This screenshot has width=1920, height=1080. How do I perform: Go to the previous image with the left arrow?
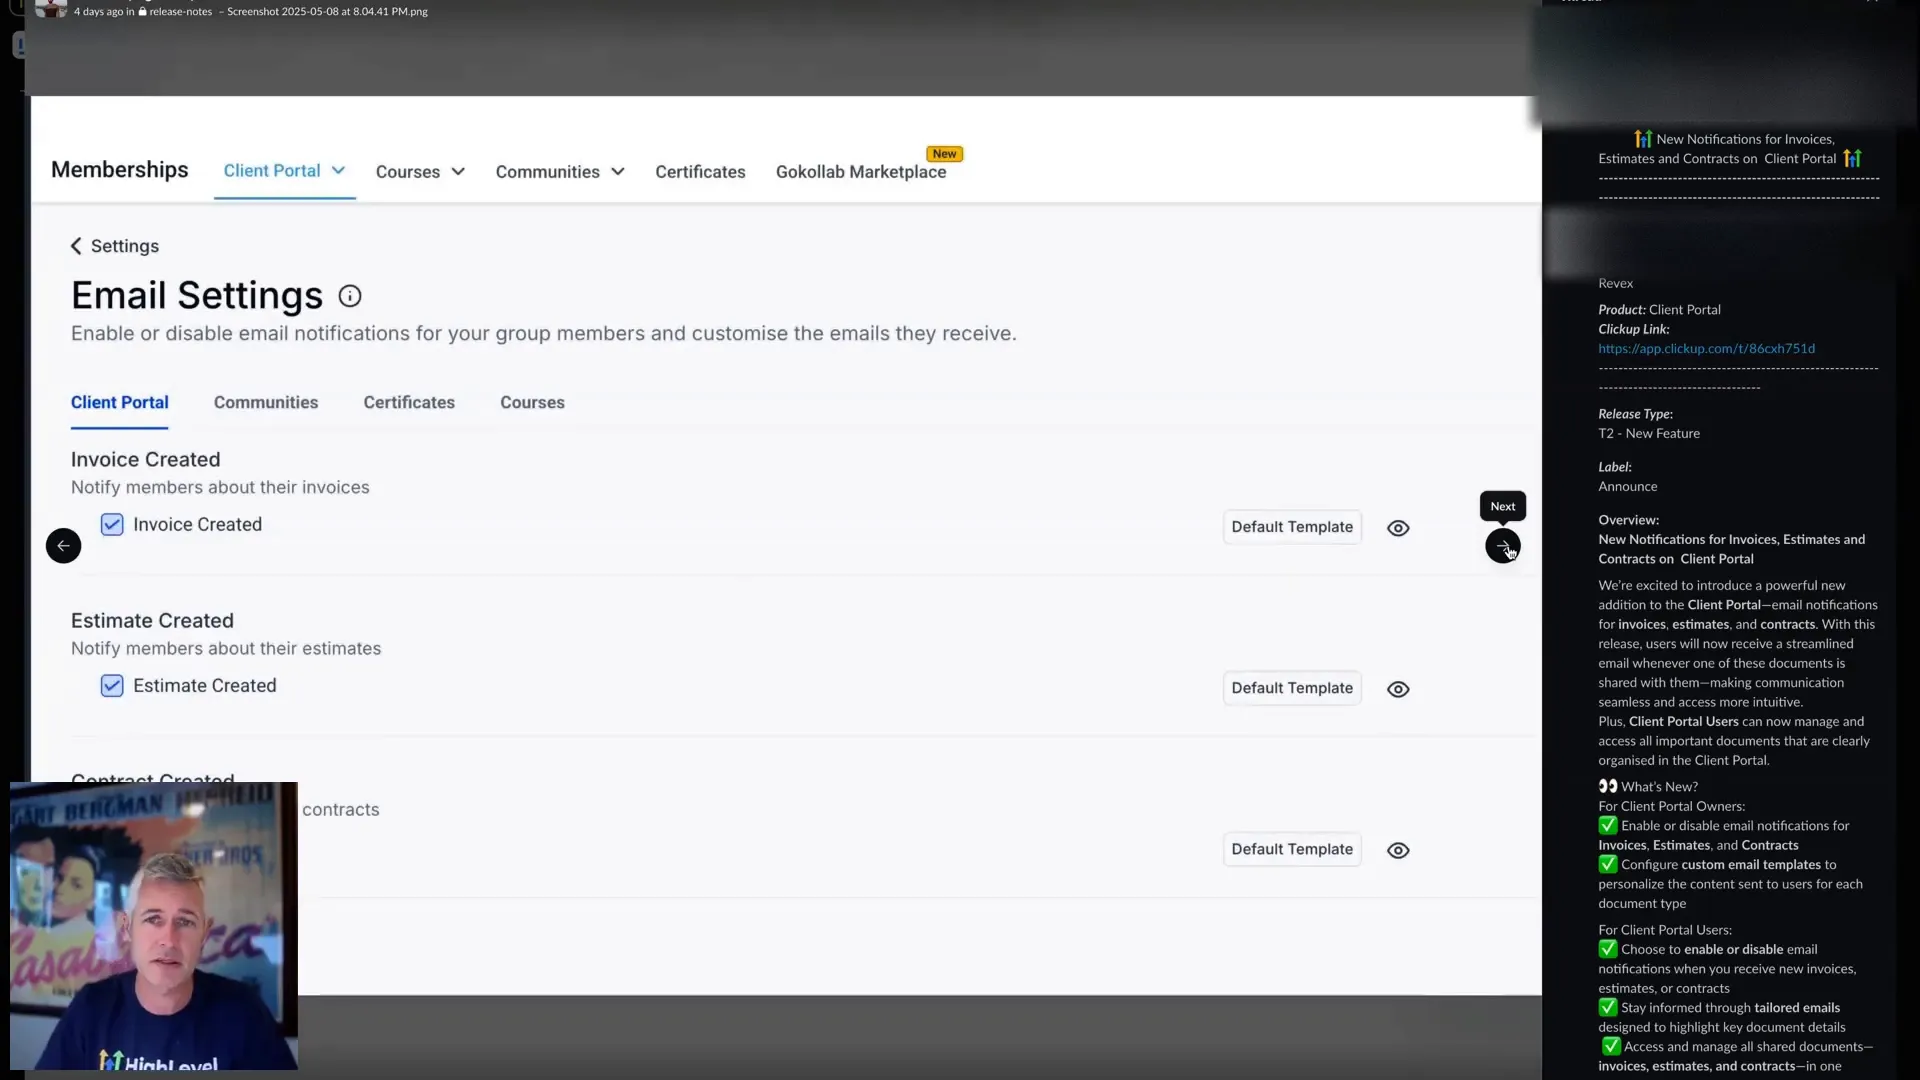63,546
